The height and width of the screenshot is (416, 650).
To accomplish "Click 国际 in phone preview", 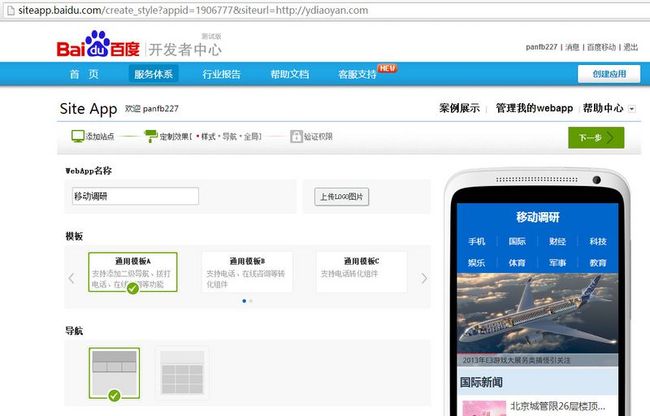I will (x=517, y=241).
